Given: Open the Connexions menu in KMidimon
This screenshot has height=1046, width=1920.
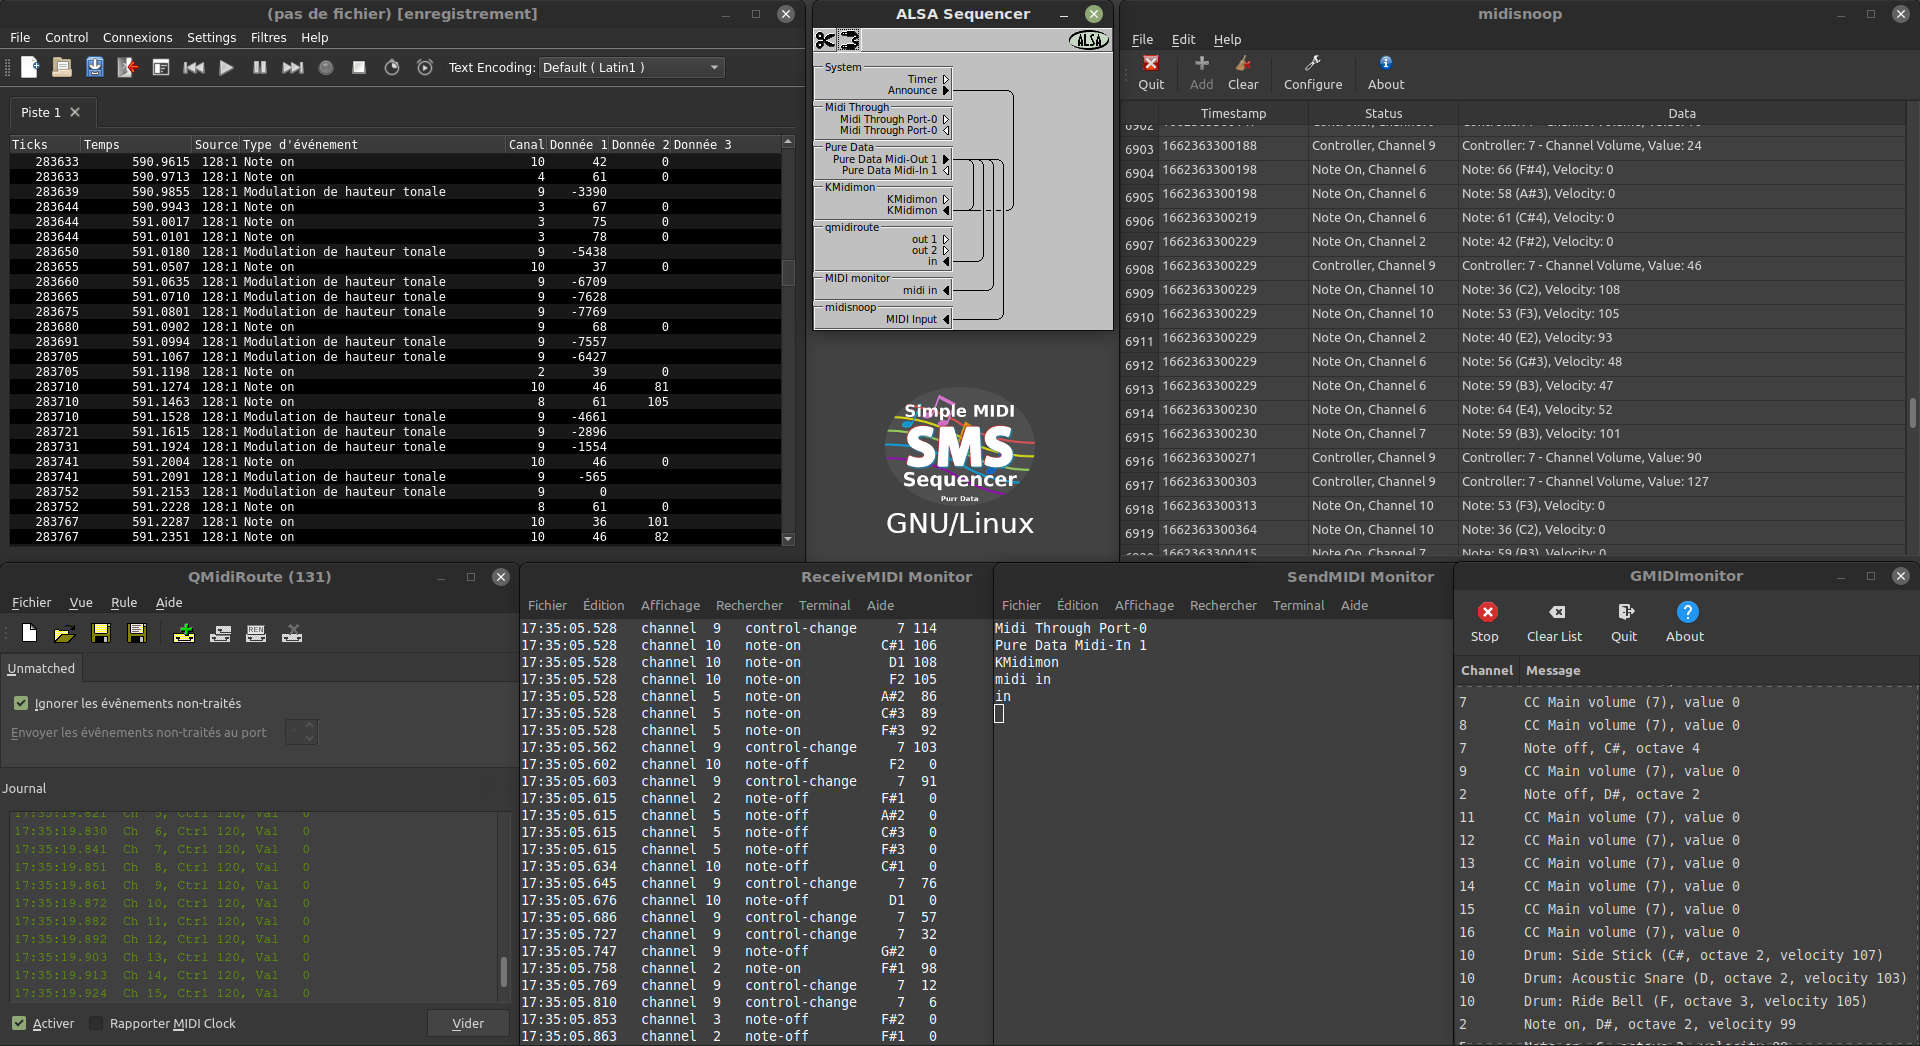Looking at the screenshot, I should 137,37.
